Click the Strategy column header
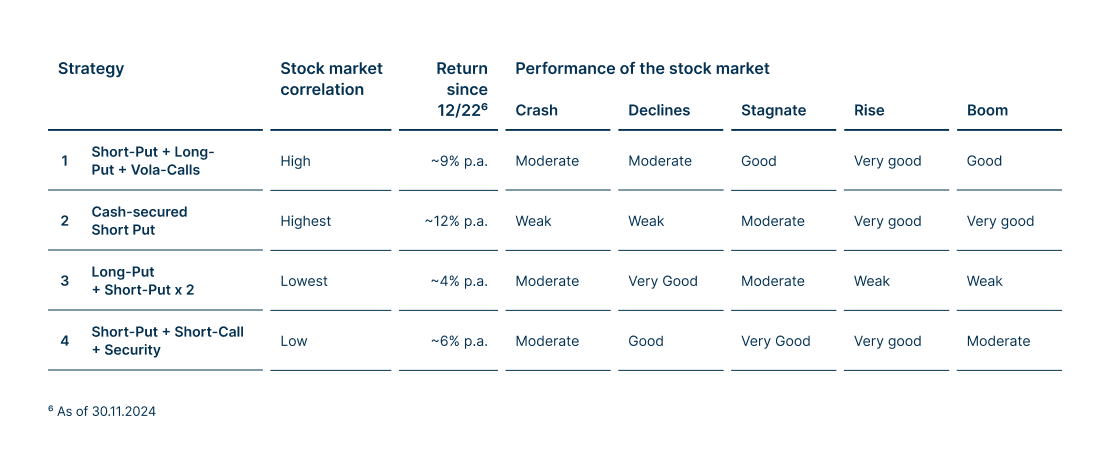Screen dimensions: 1110x467 pos(91,69)
